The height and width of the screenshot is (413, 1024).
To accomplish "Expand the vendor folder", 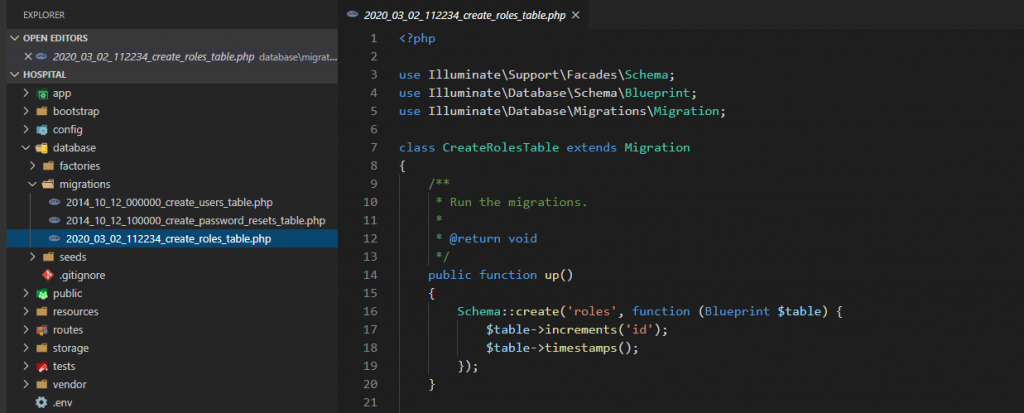I will 26,384.
